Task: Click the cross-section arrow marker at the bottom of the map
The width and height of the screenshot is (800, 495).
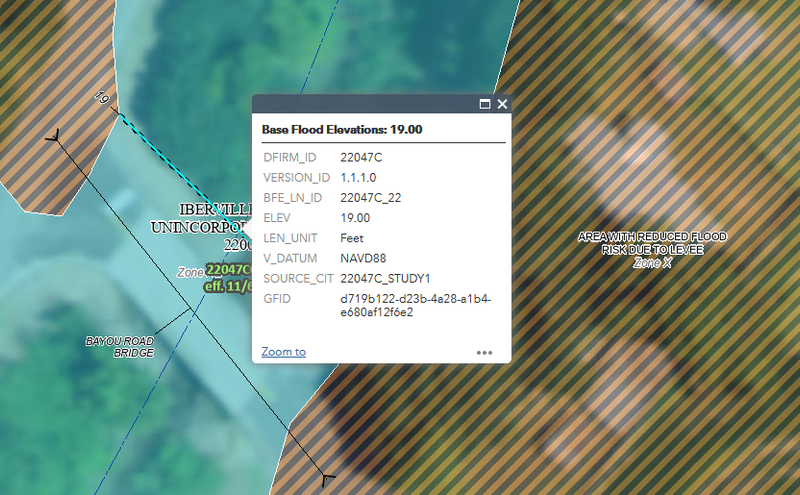Action: coord(327,479)
